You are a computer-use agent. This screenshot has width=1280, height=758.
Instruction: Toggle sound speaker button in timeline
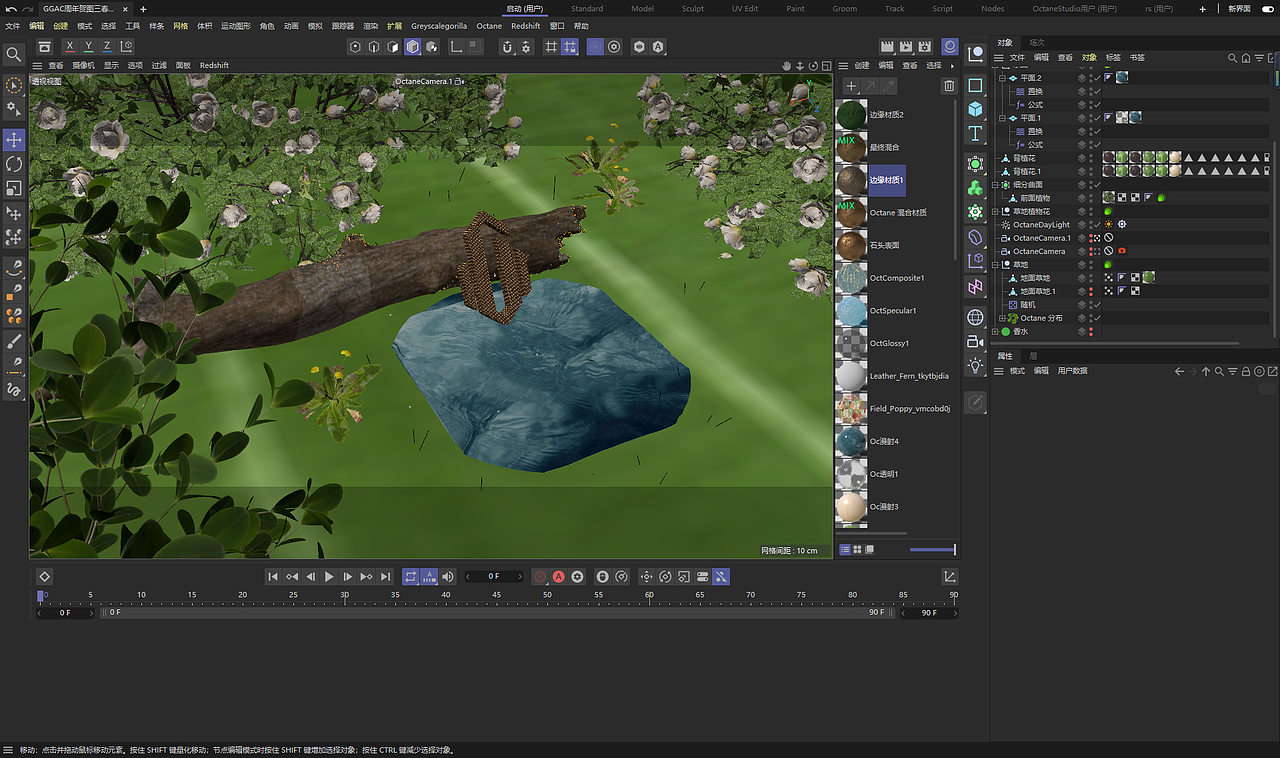tap(448, 577)
